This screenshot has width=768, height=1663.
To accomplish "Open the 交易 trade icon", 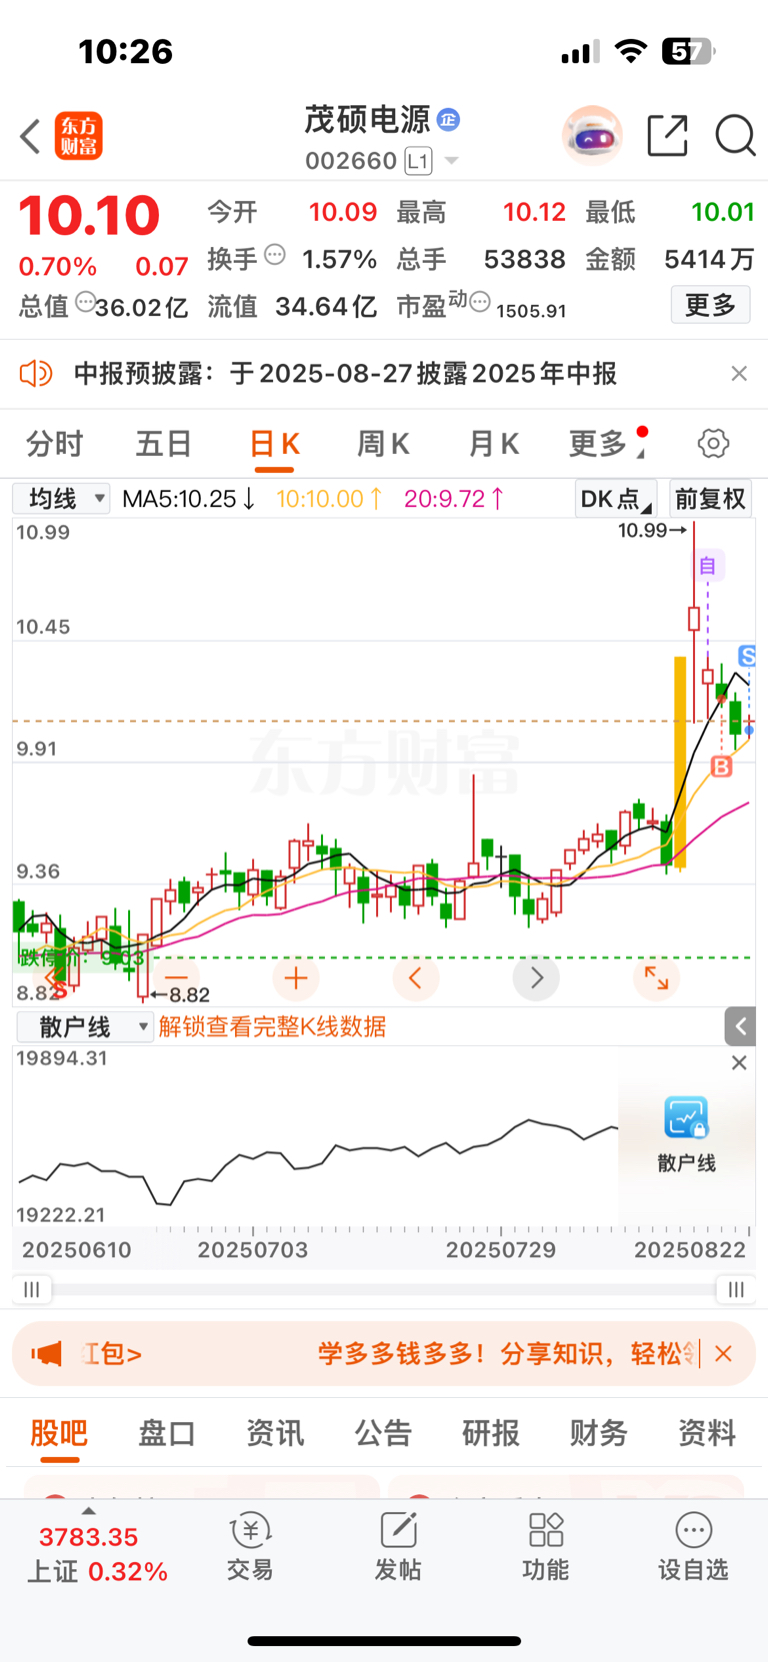I will (x=250, y=1547).
